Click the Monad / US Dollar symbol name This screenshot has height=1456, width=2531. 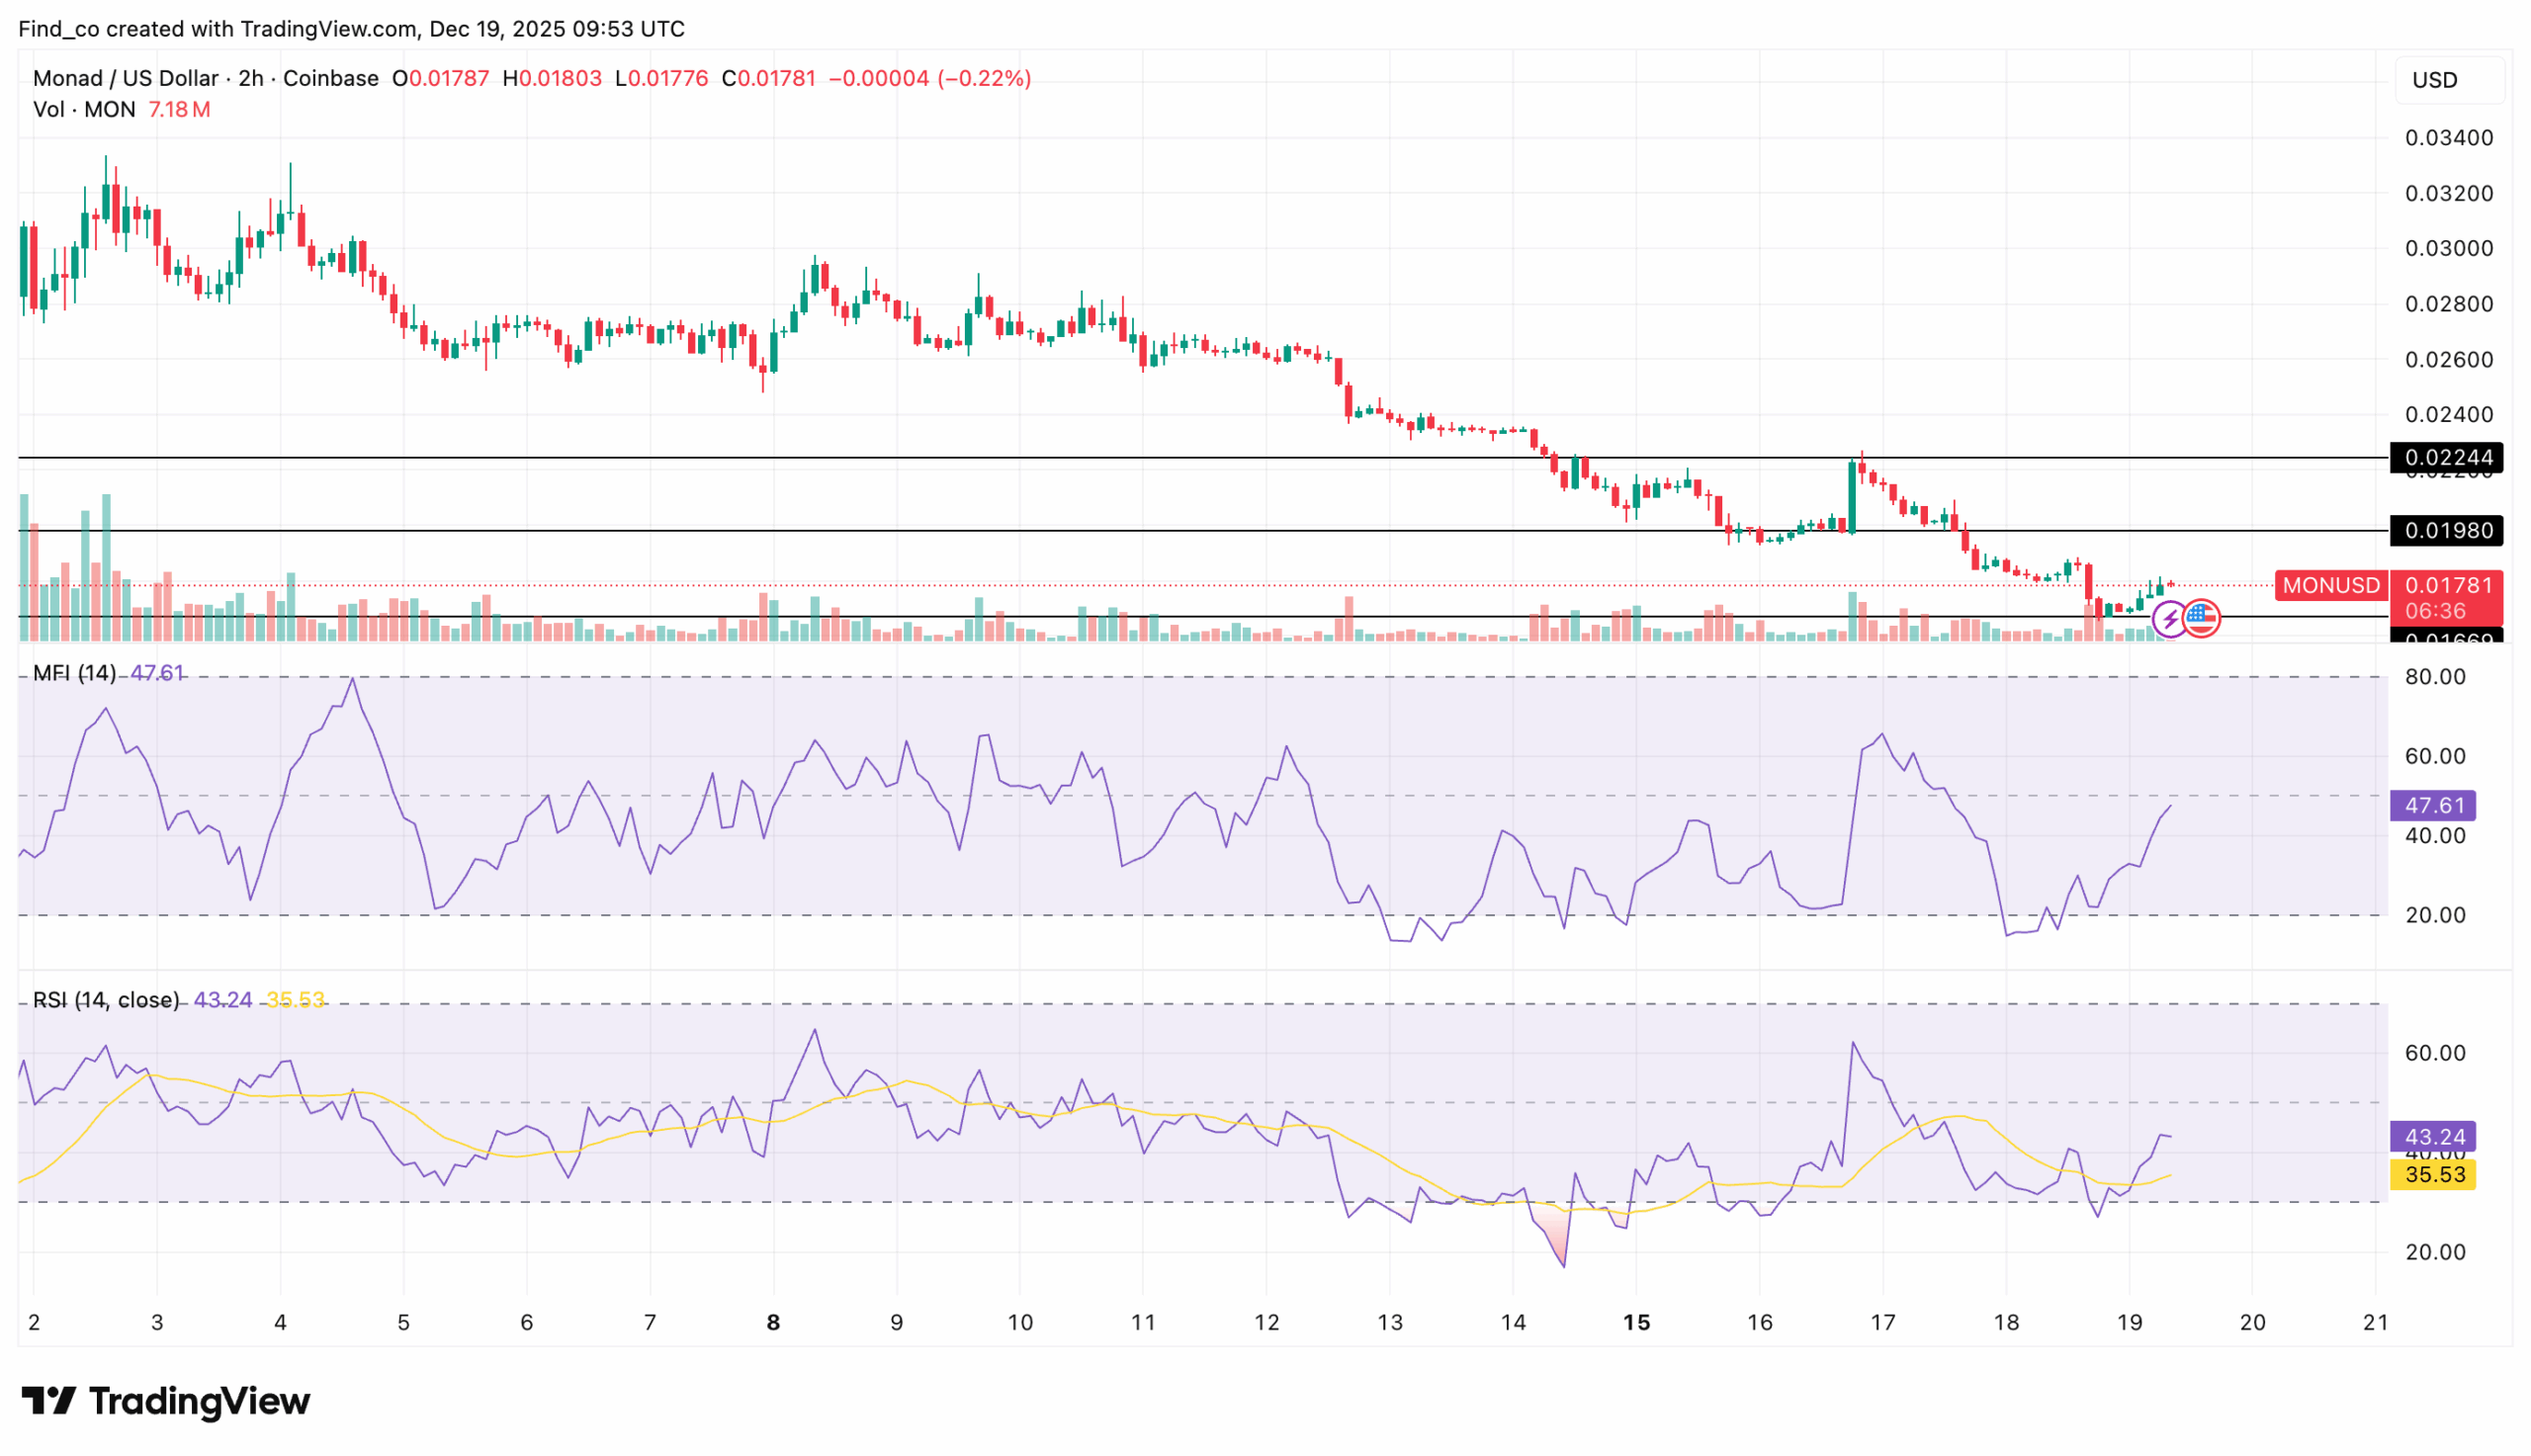point(125,78)
